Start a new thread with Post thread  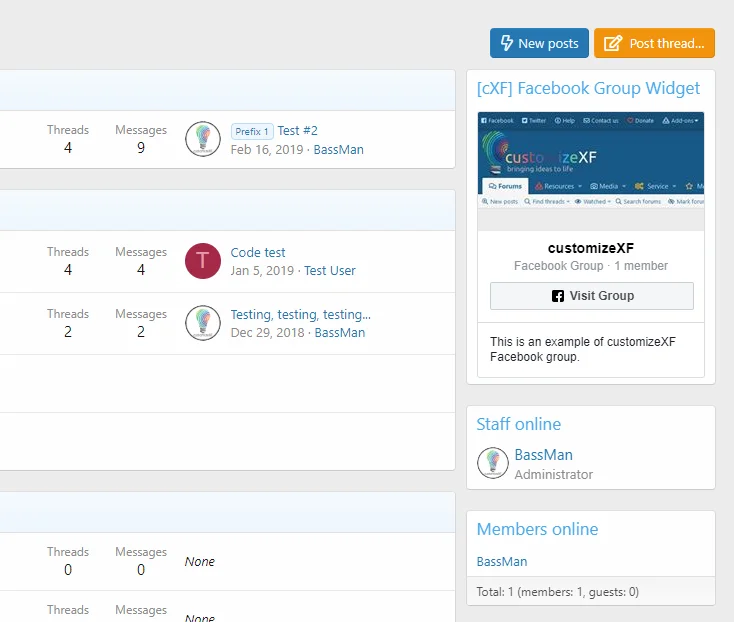[654, 43]
